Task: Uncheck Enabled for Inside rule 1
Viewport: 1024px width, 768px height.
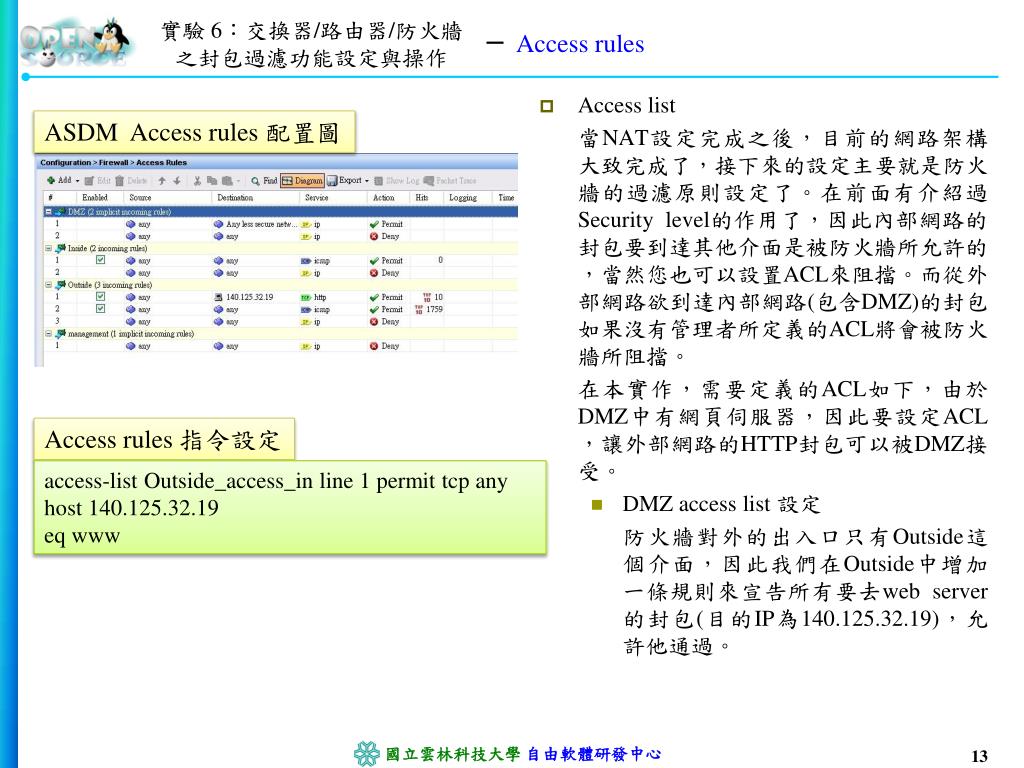Action: (101, 260)
